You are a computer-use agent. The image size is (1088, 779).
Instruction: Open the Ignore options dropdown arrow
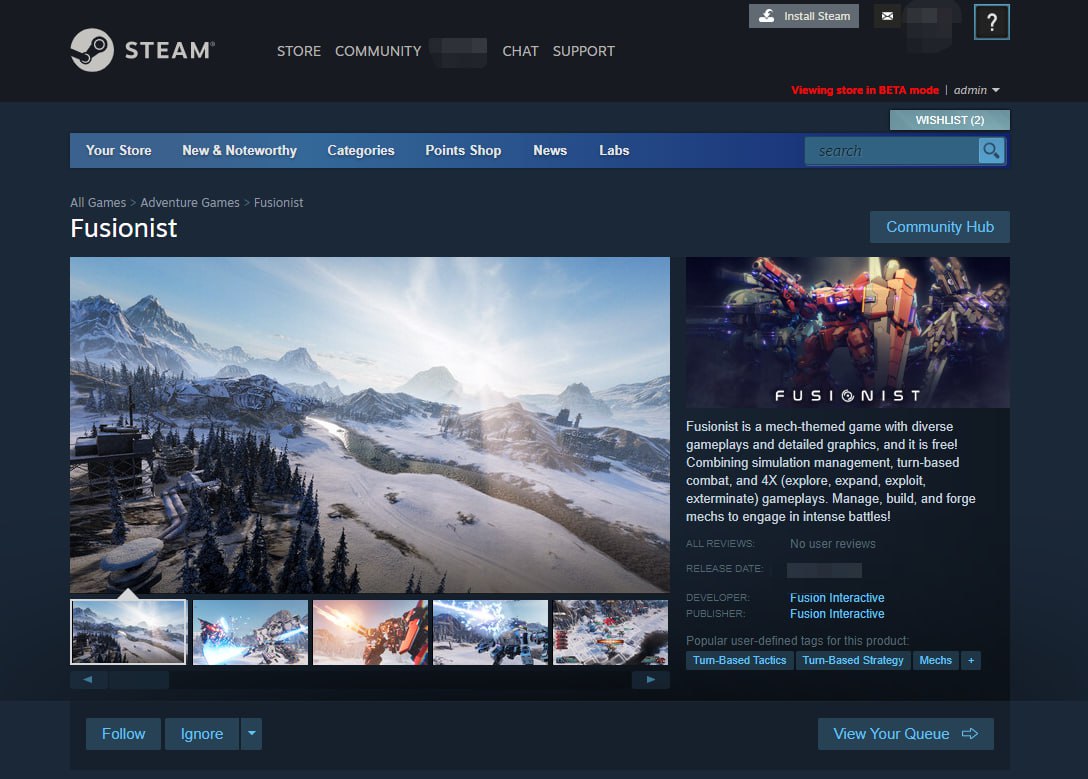pos(252,733)
